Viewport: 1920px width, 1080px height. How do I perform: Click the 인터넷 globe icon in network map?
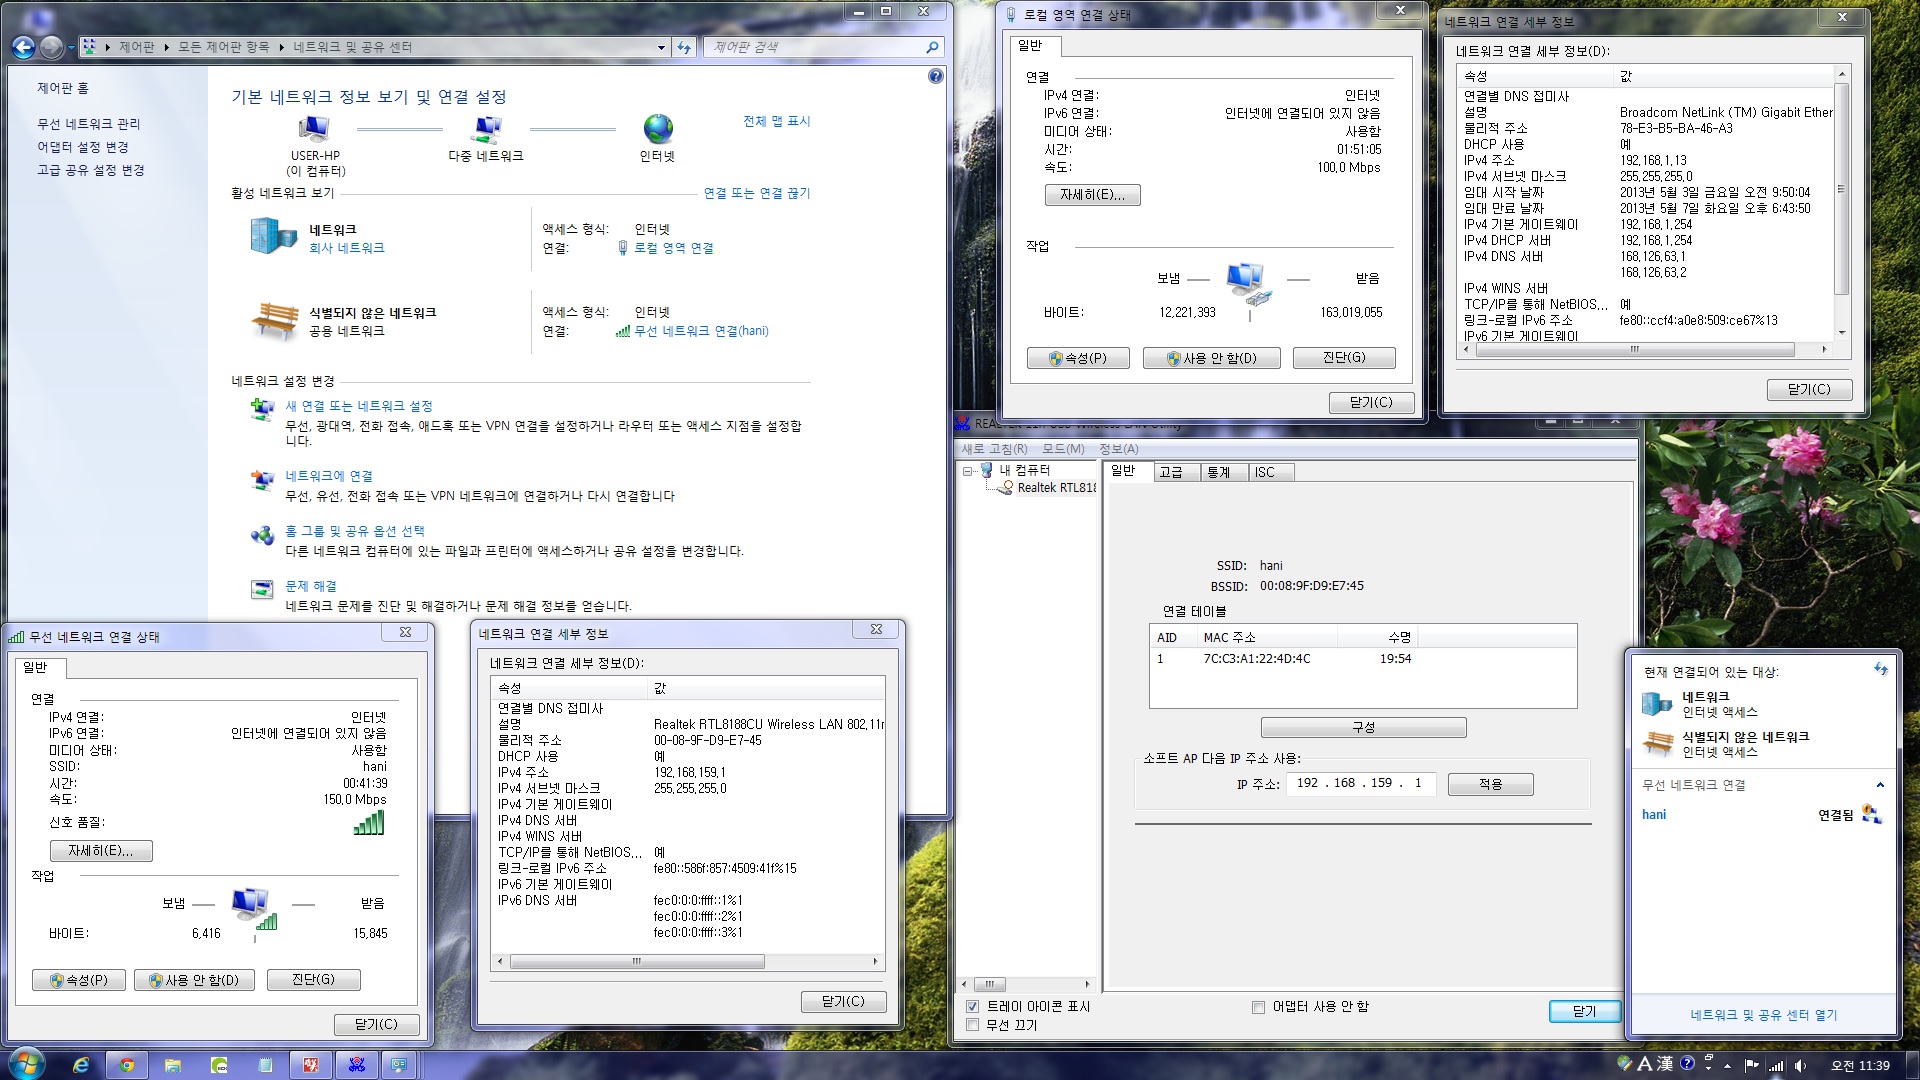657,128
